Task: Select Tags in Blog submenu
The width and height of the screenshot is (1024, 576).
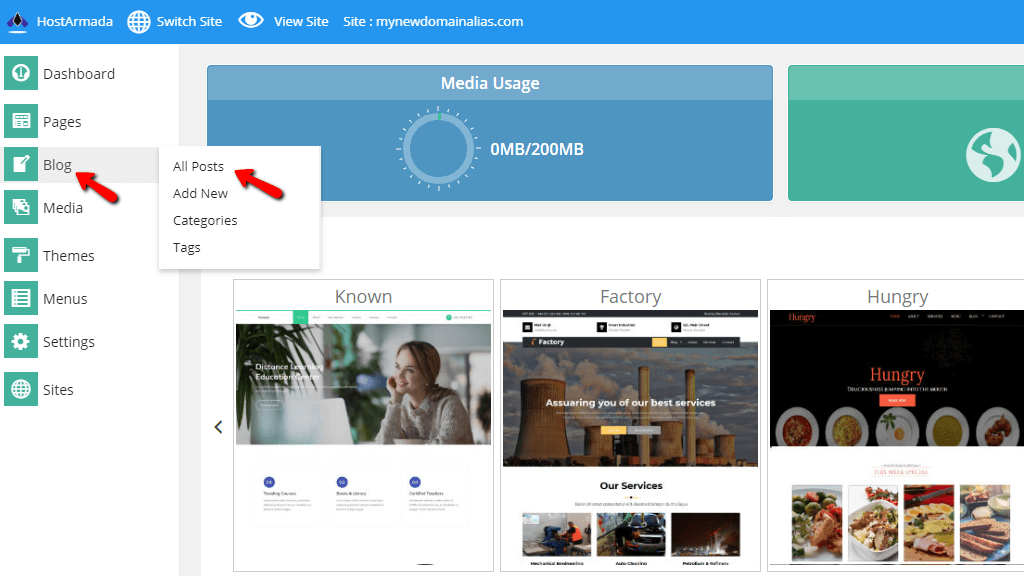Action: [187, 248]
